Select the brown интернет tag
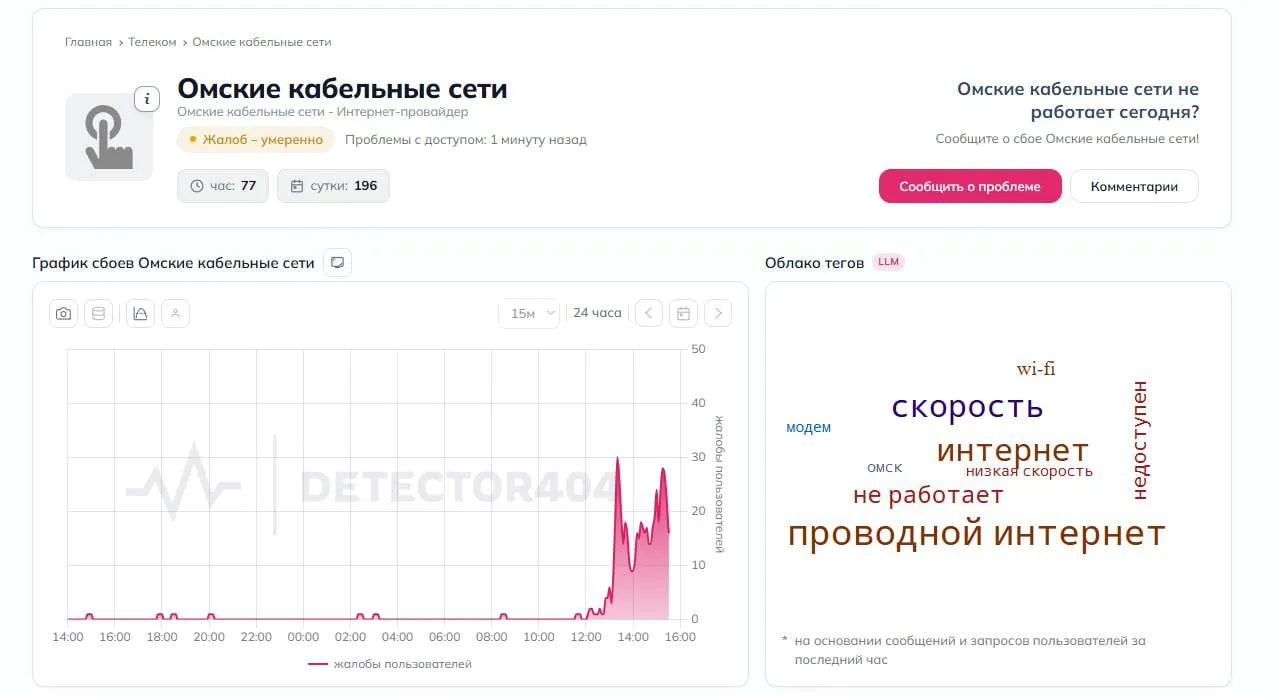The width and height of the screenshot is (1278, 696). click(x=1012, y=451)
